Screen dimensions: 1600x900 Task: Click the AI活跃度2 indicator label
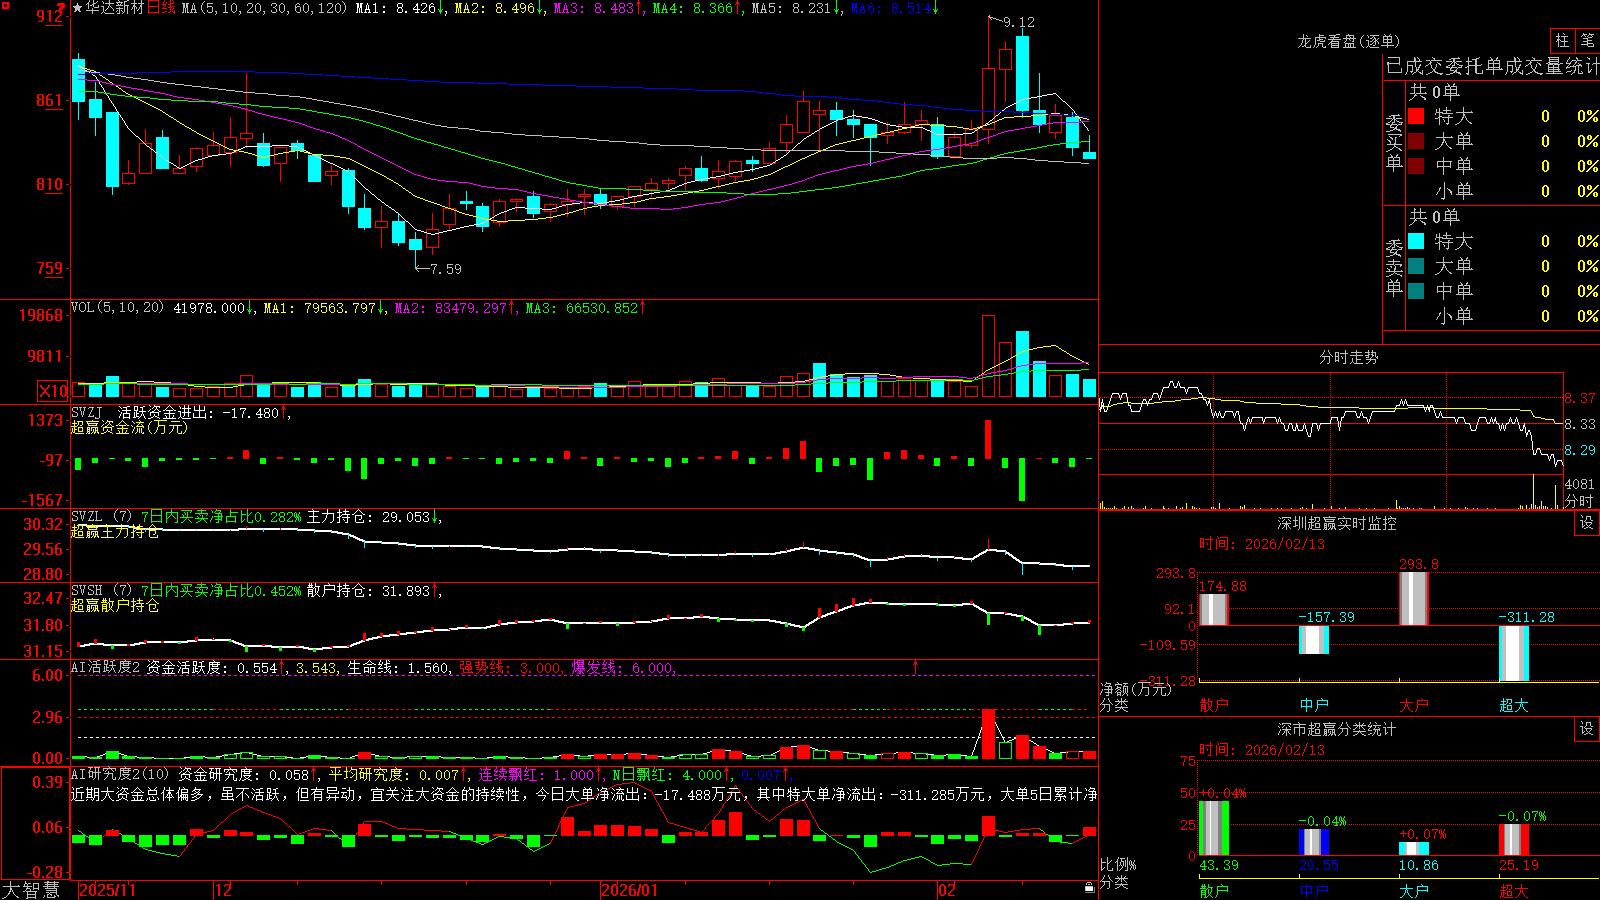point(105,667)
